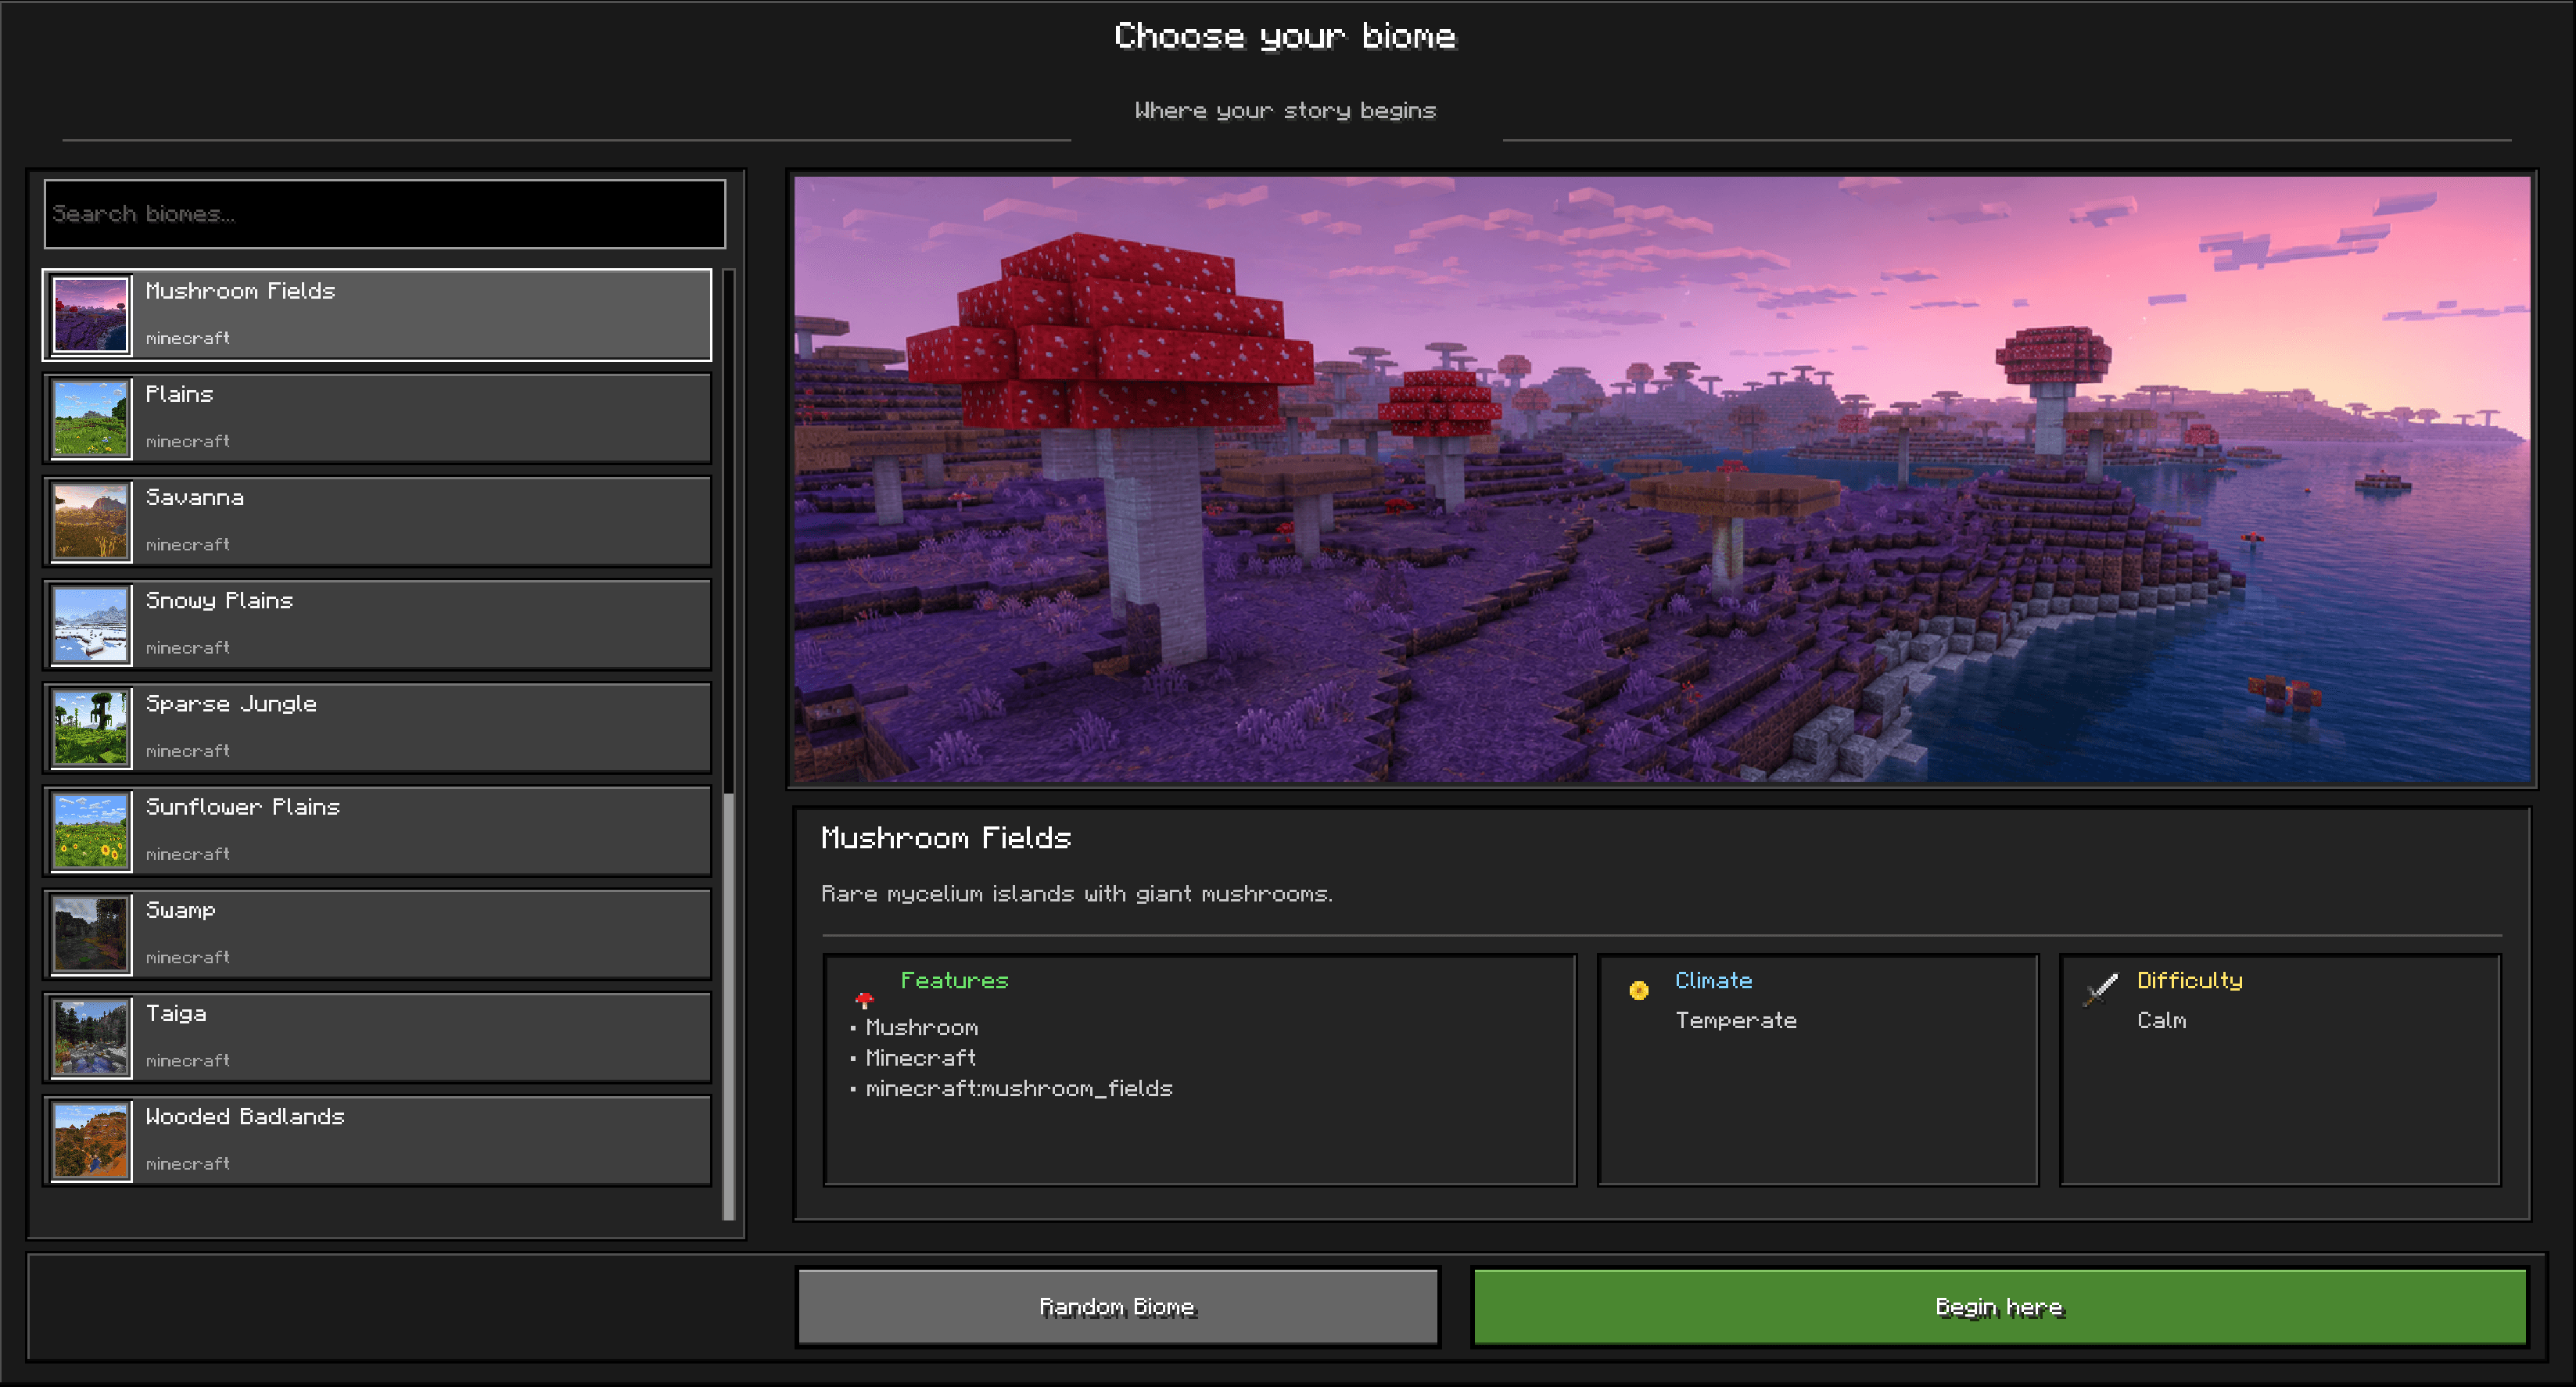Viewport: 2576px width, 1387px height.
Task: Click the Swamp biome thumbnail icon
Action: coord(91,934)
